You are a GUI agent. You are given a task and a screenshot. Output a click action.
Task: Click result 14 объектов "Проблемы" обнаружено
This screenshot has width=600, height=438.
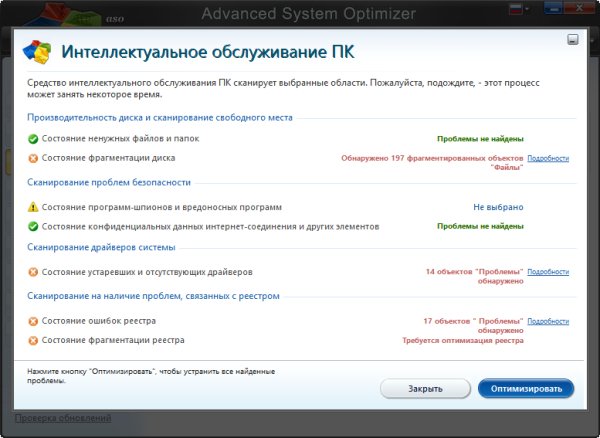pyautogui.click(x=474, y=276)
